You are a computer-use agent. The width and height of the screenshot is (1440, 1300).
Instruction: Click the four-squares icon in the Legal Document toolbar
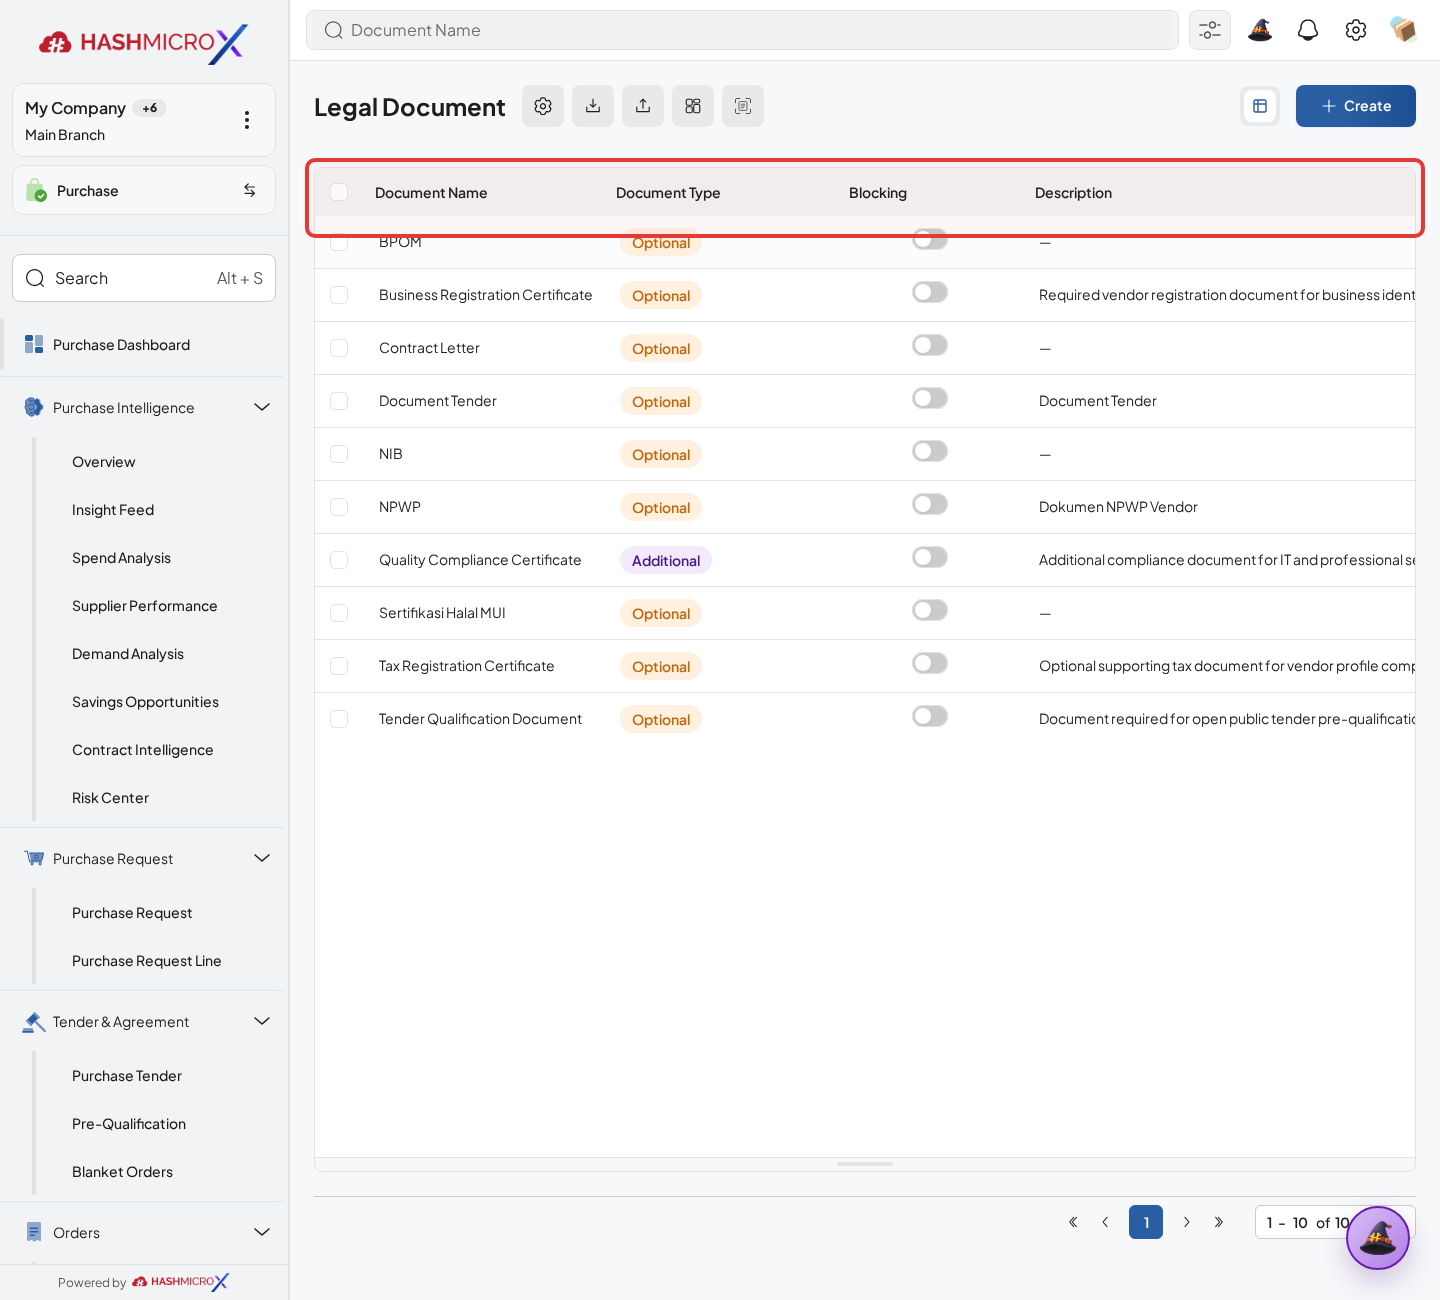pyautogui.click(x=693, y=106)
